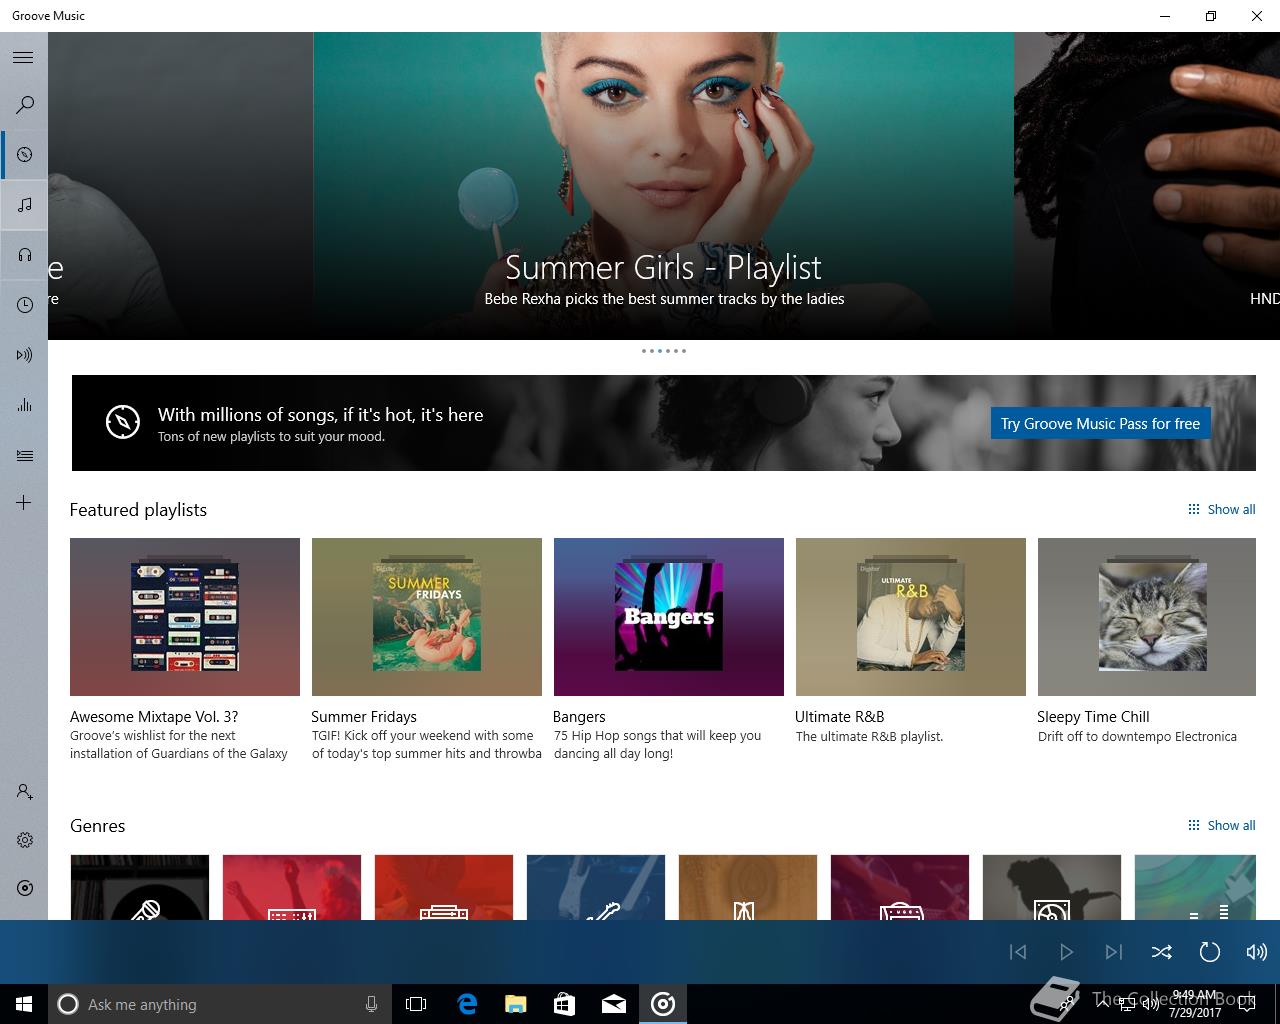This screenshot has height=1024, width=1280.
Task: Open Task View in taskbar
Action: (416, 1004)
